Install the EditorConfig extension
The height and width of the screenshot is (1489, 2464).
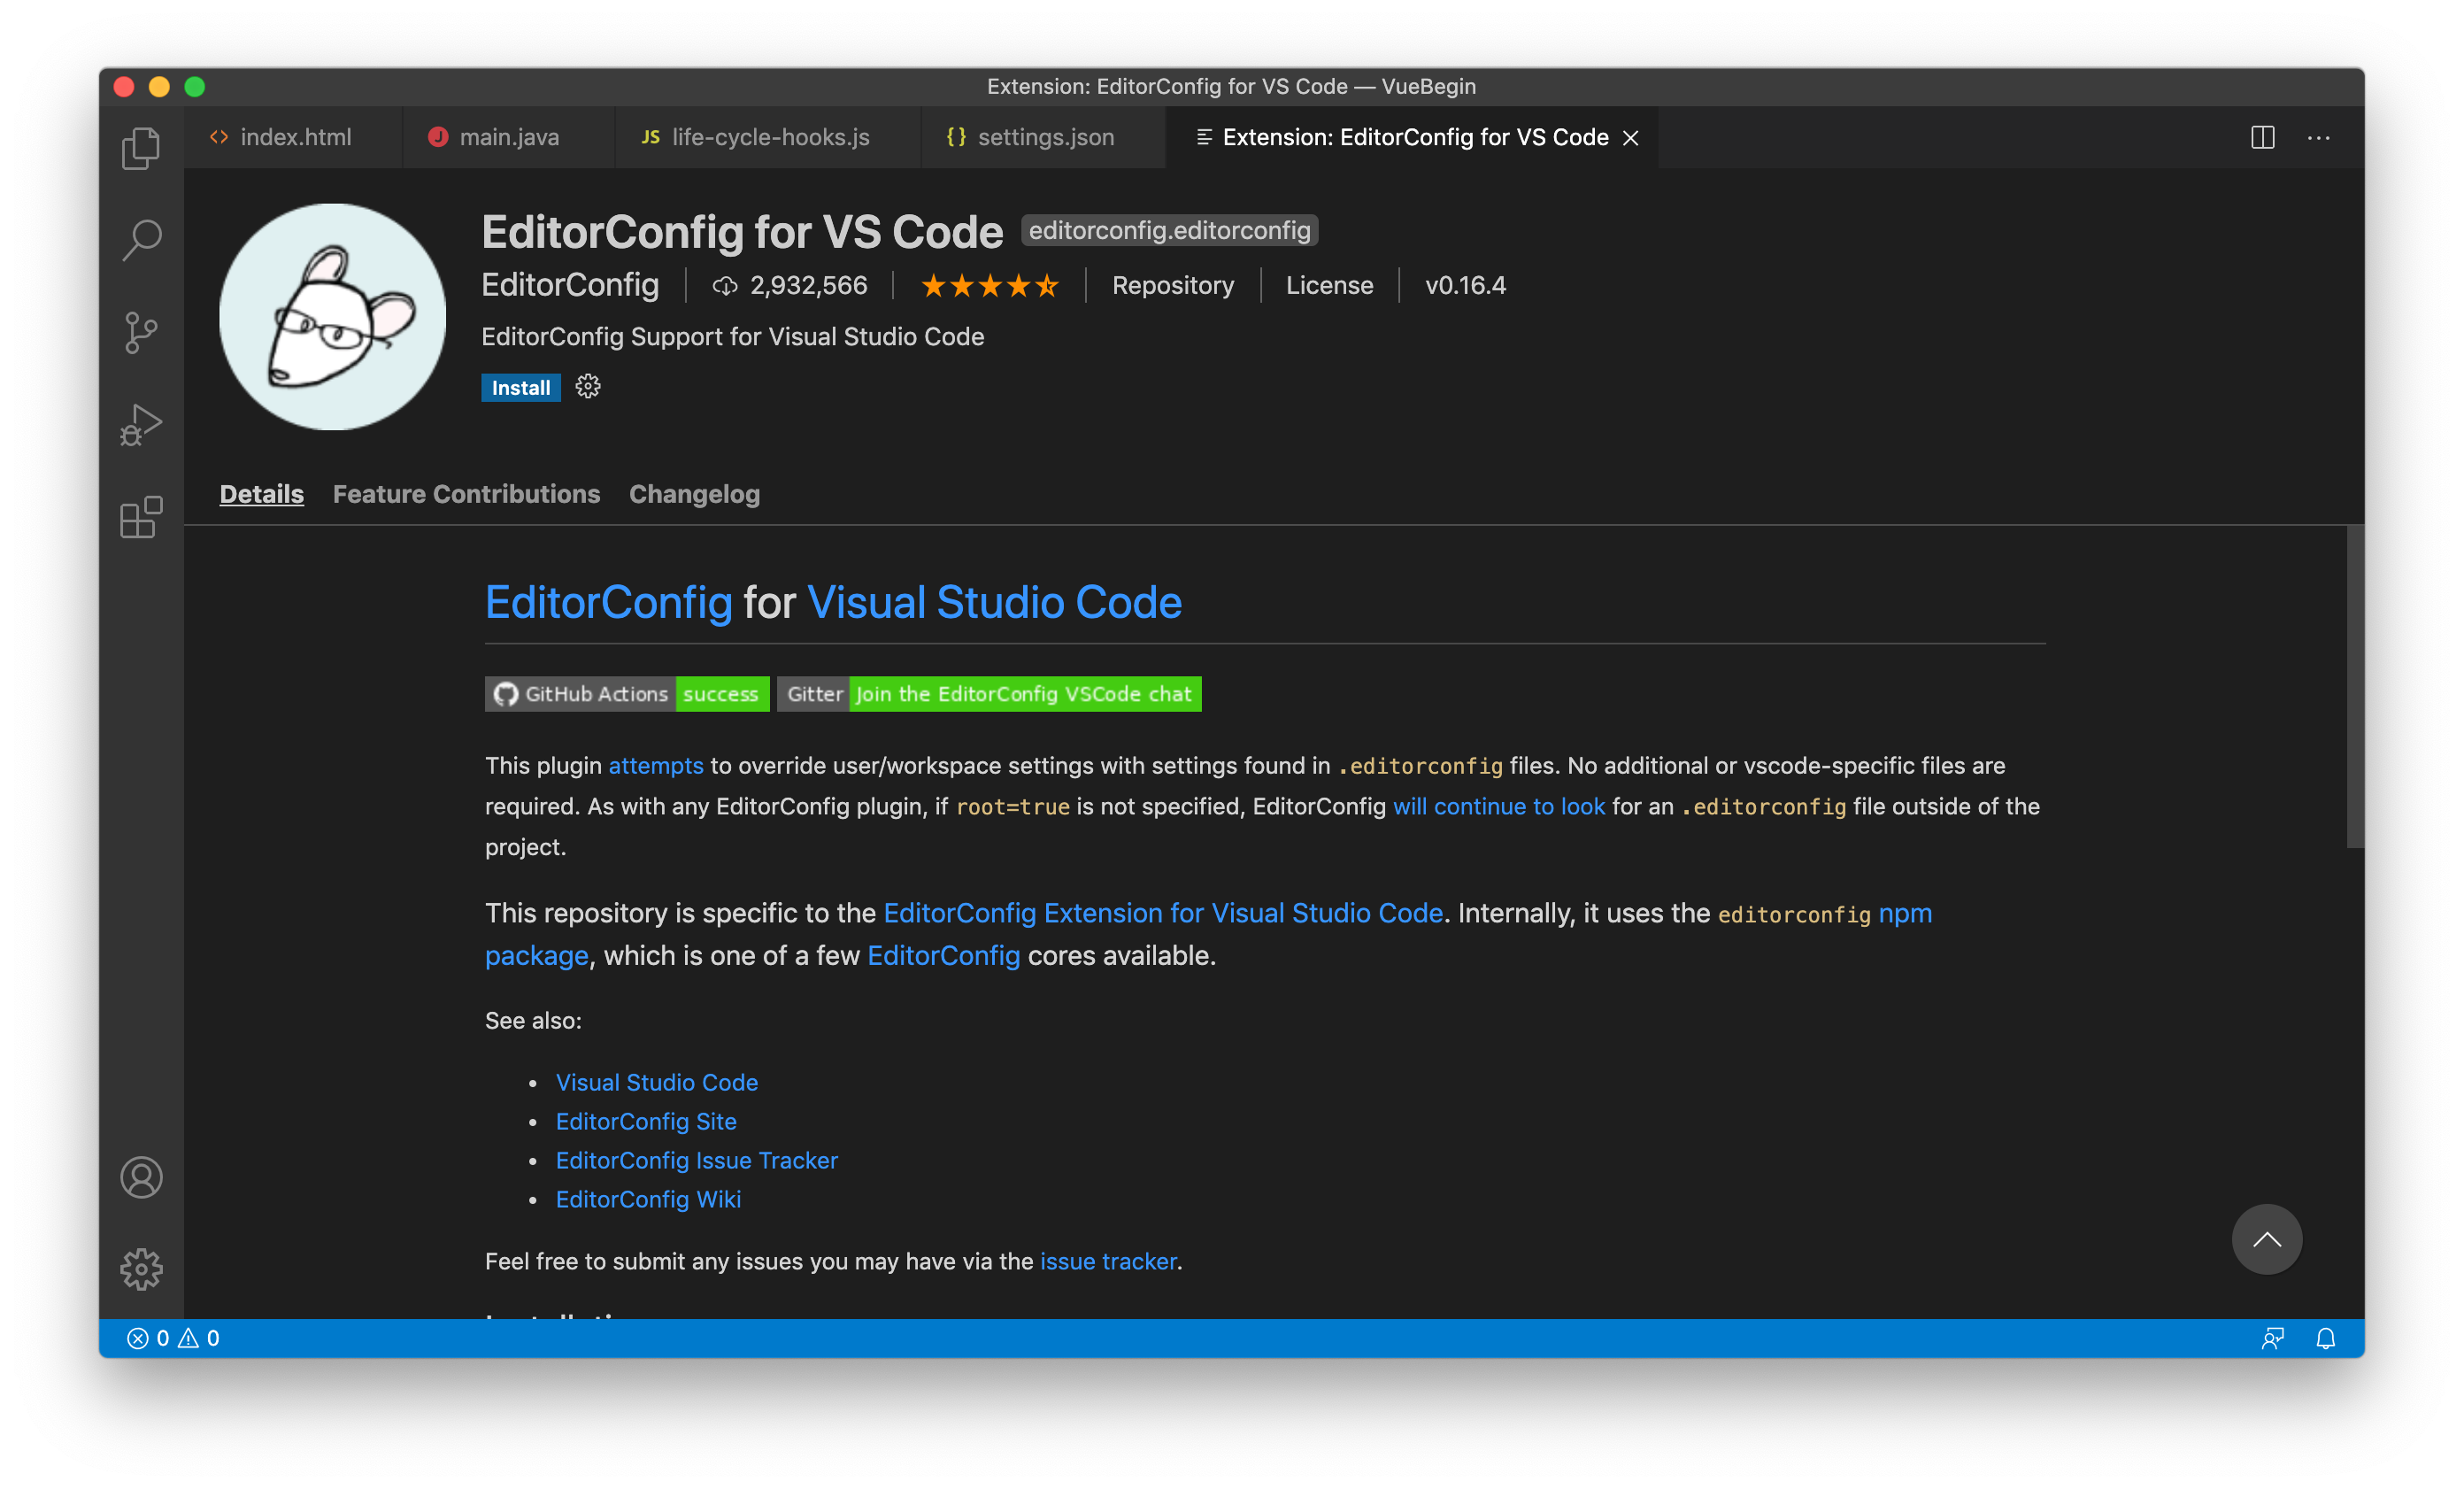coord(520,387)
